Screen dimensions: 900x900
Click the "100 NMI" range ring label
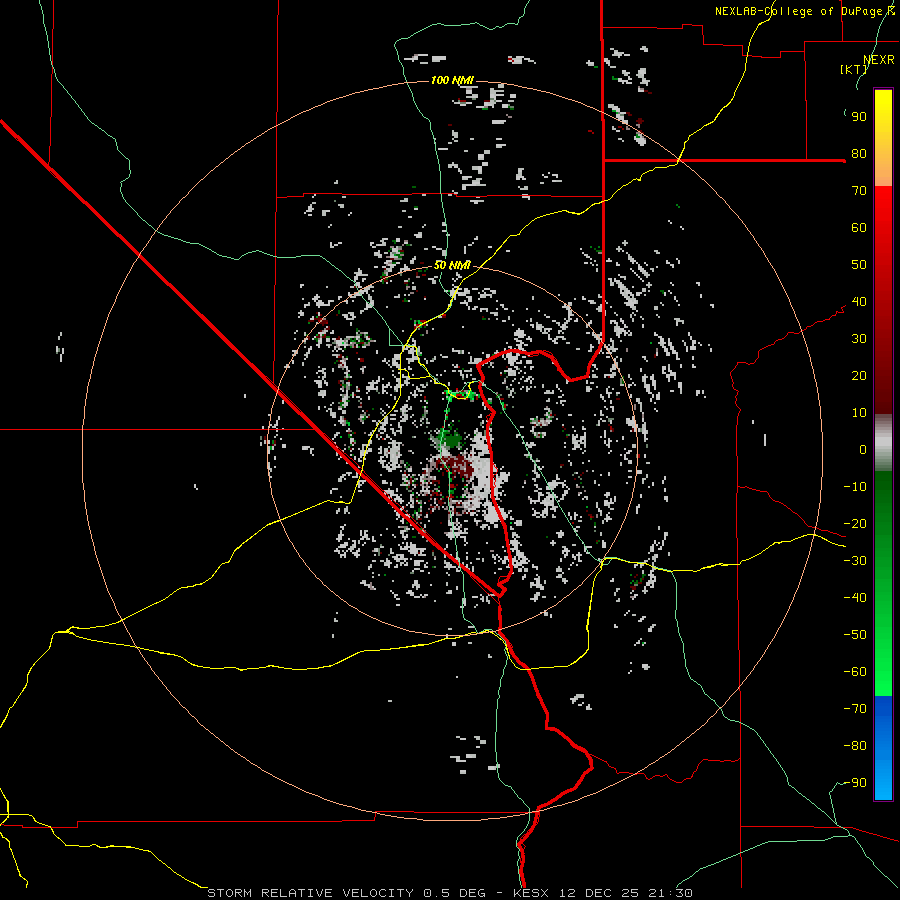452,80
